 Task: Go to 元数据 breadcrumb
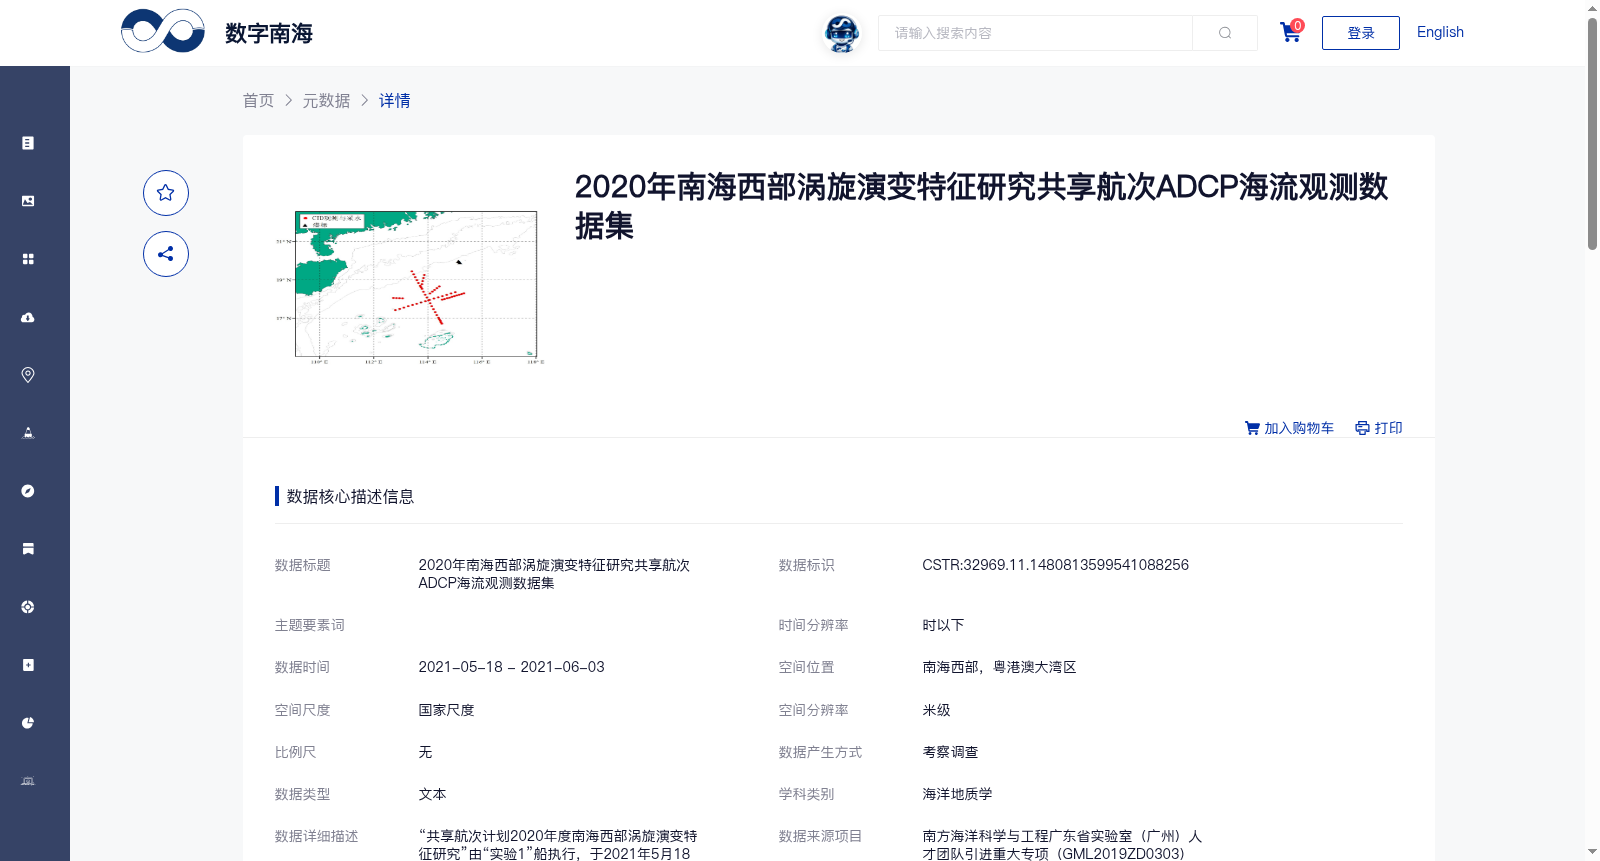327,100
